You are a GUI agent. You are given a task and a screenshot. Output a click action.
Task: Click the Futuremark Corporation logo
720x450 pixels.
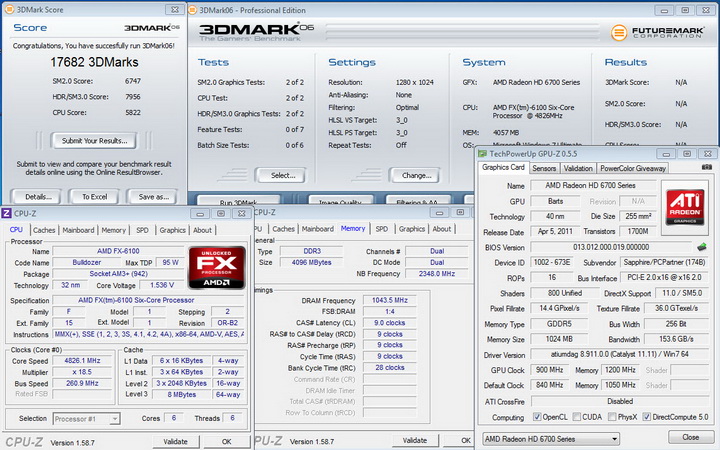(657, 32)
